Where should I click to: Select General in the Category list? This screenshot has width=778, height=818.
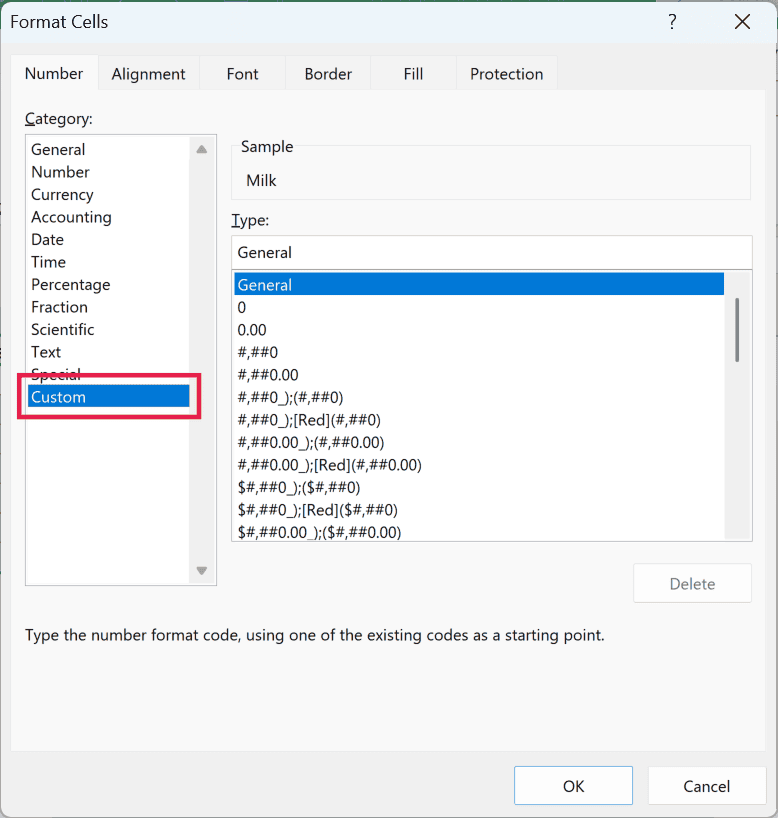(x=109, y=150)
